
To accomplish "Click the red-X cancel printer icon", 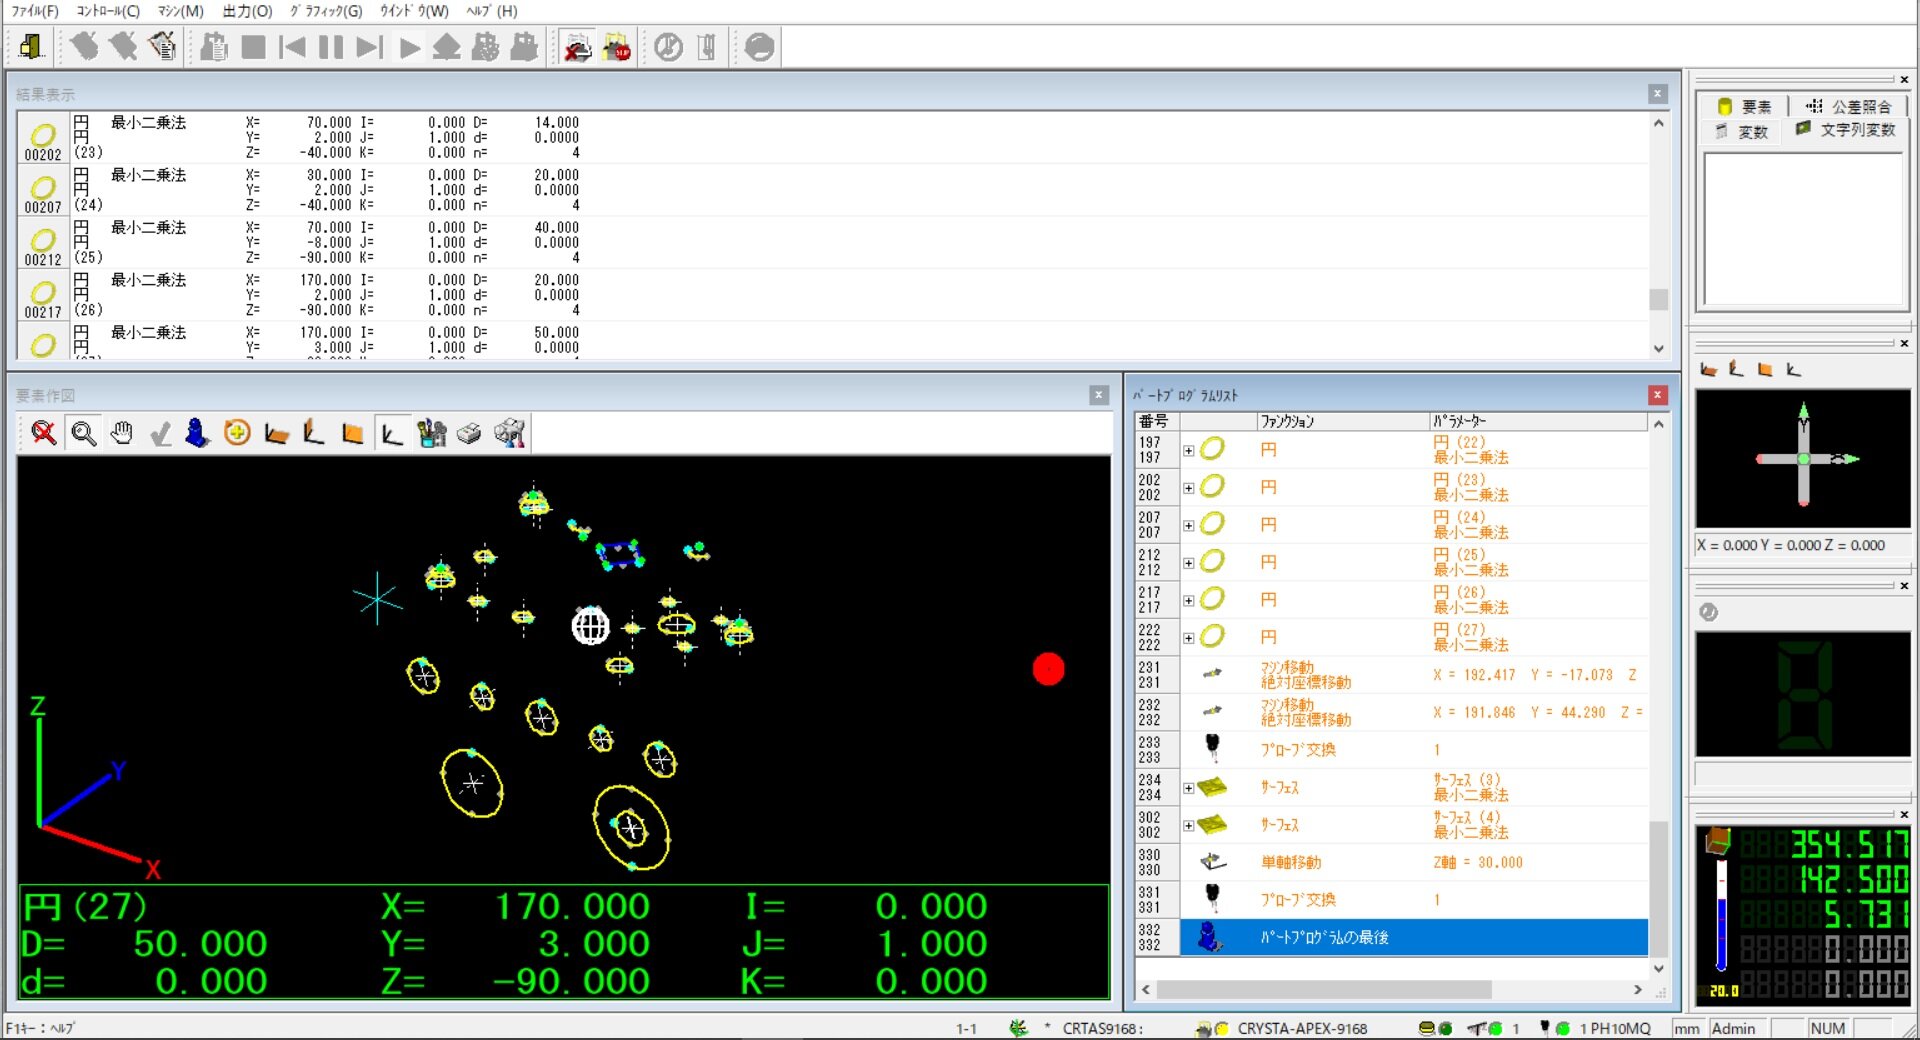I will 577,47.
